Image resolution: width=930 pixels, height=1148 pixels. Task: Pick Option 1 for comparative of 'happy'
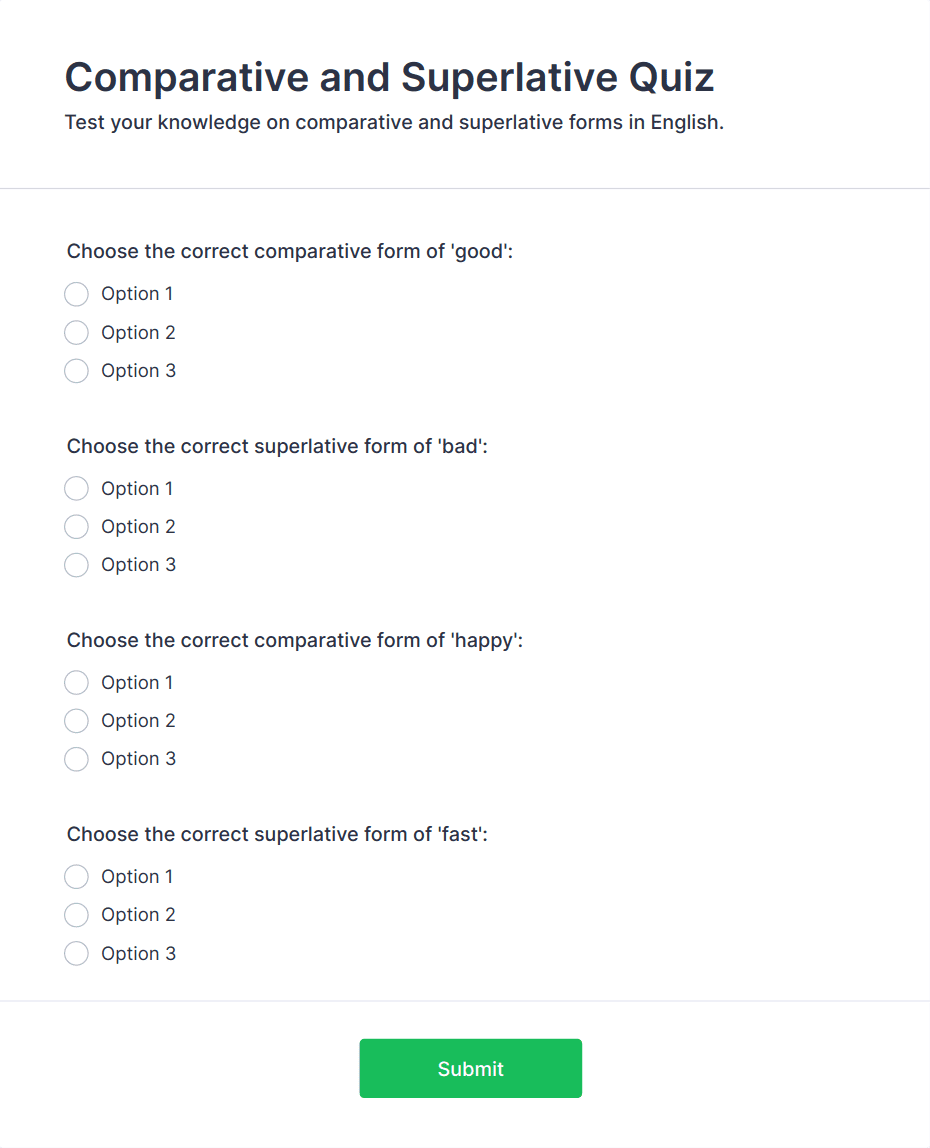click(x=77, y=683)
